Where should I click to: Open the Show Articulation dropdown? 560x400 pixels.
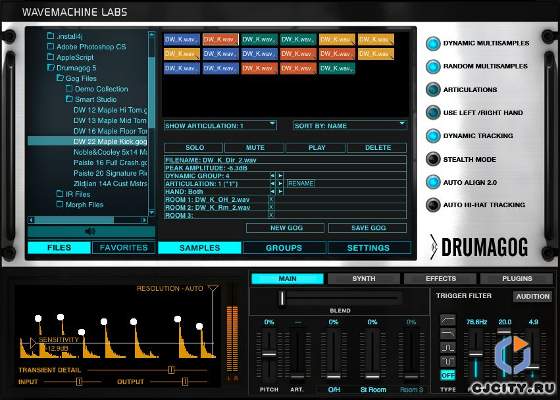click(x=220, y=125)
